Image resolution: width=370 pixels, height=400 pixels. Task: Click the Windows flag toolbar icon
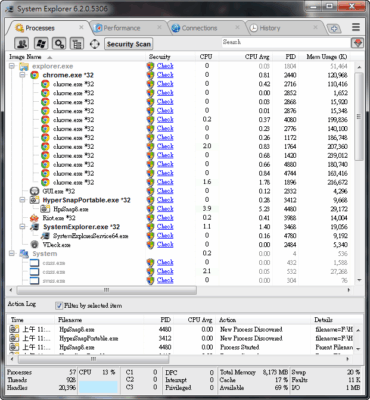(x=41, y=44)
